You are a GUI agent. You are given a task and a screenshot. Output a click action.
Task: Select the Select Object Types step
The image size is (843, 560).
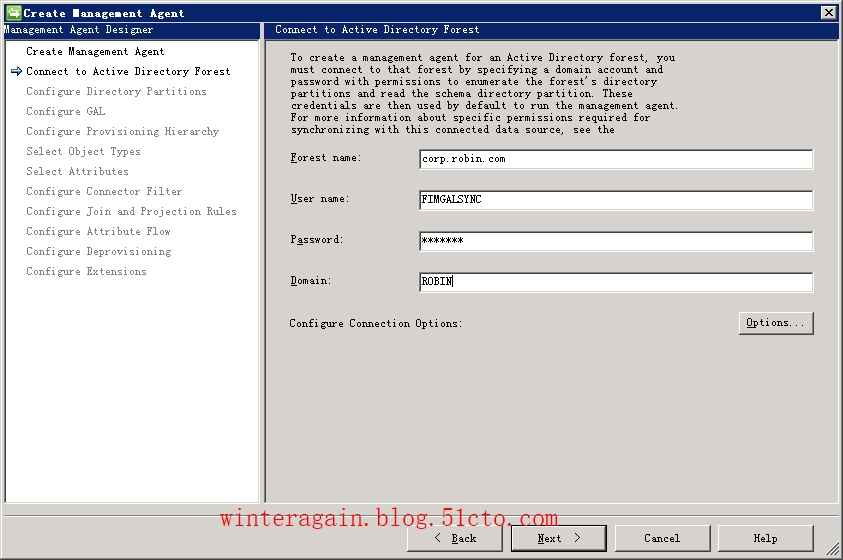(83, 152)
